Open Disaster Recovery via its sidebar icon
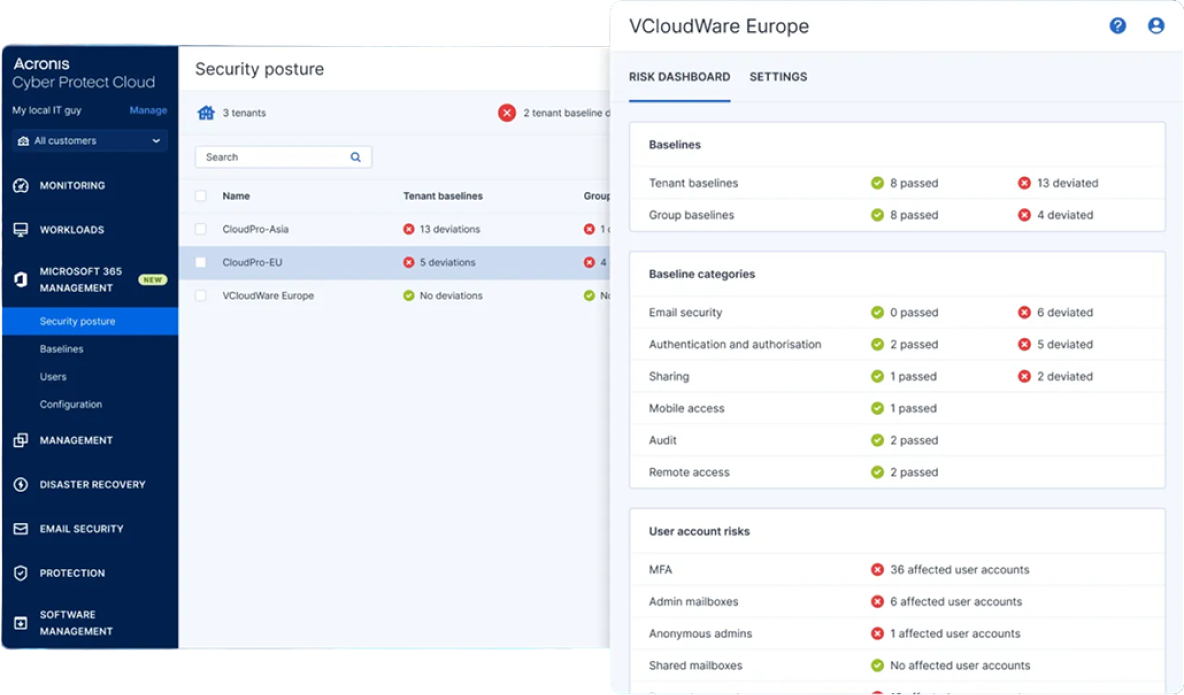This screenshot has height=695, width=1184. [21, 484]
